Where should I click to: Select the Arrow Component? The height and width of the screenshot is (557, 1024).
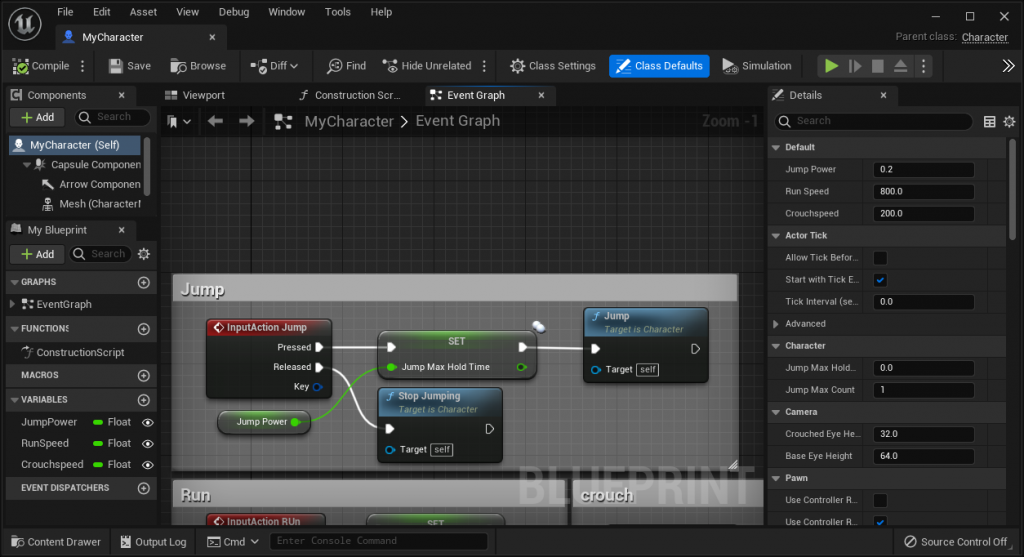(x=91, y=184)
